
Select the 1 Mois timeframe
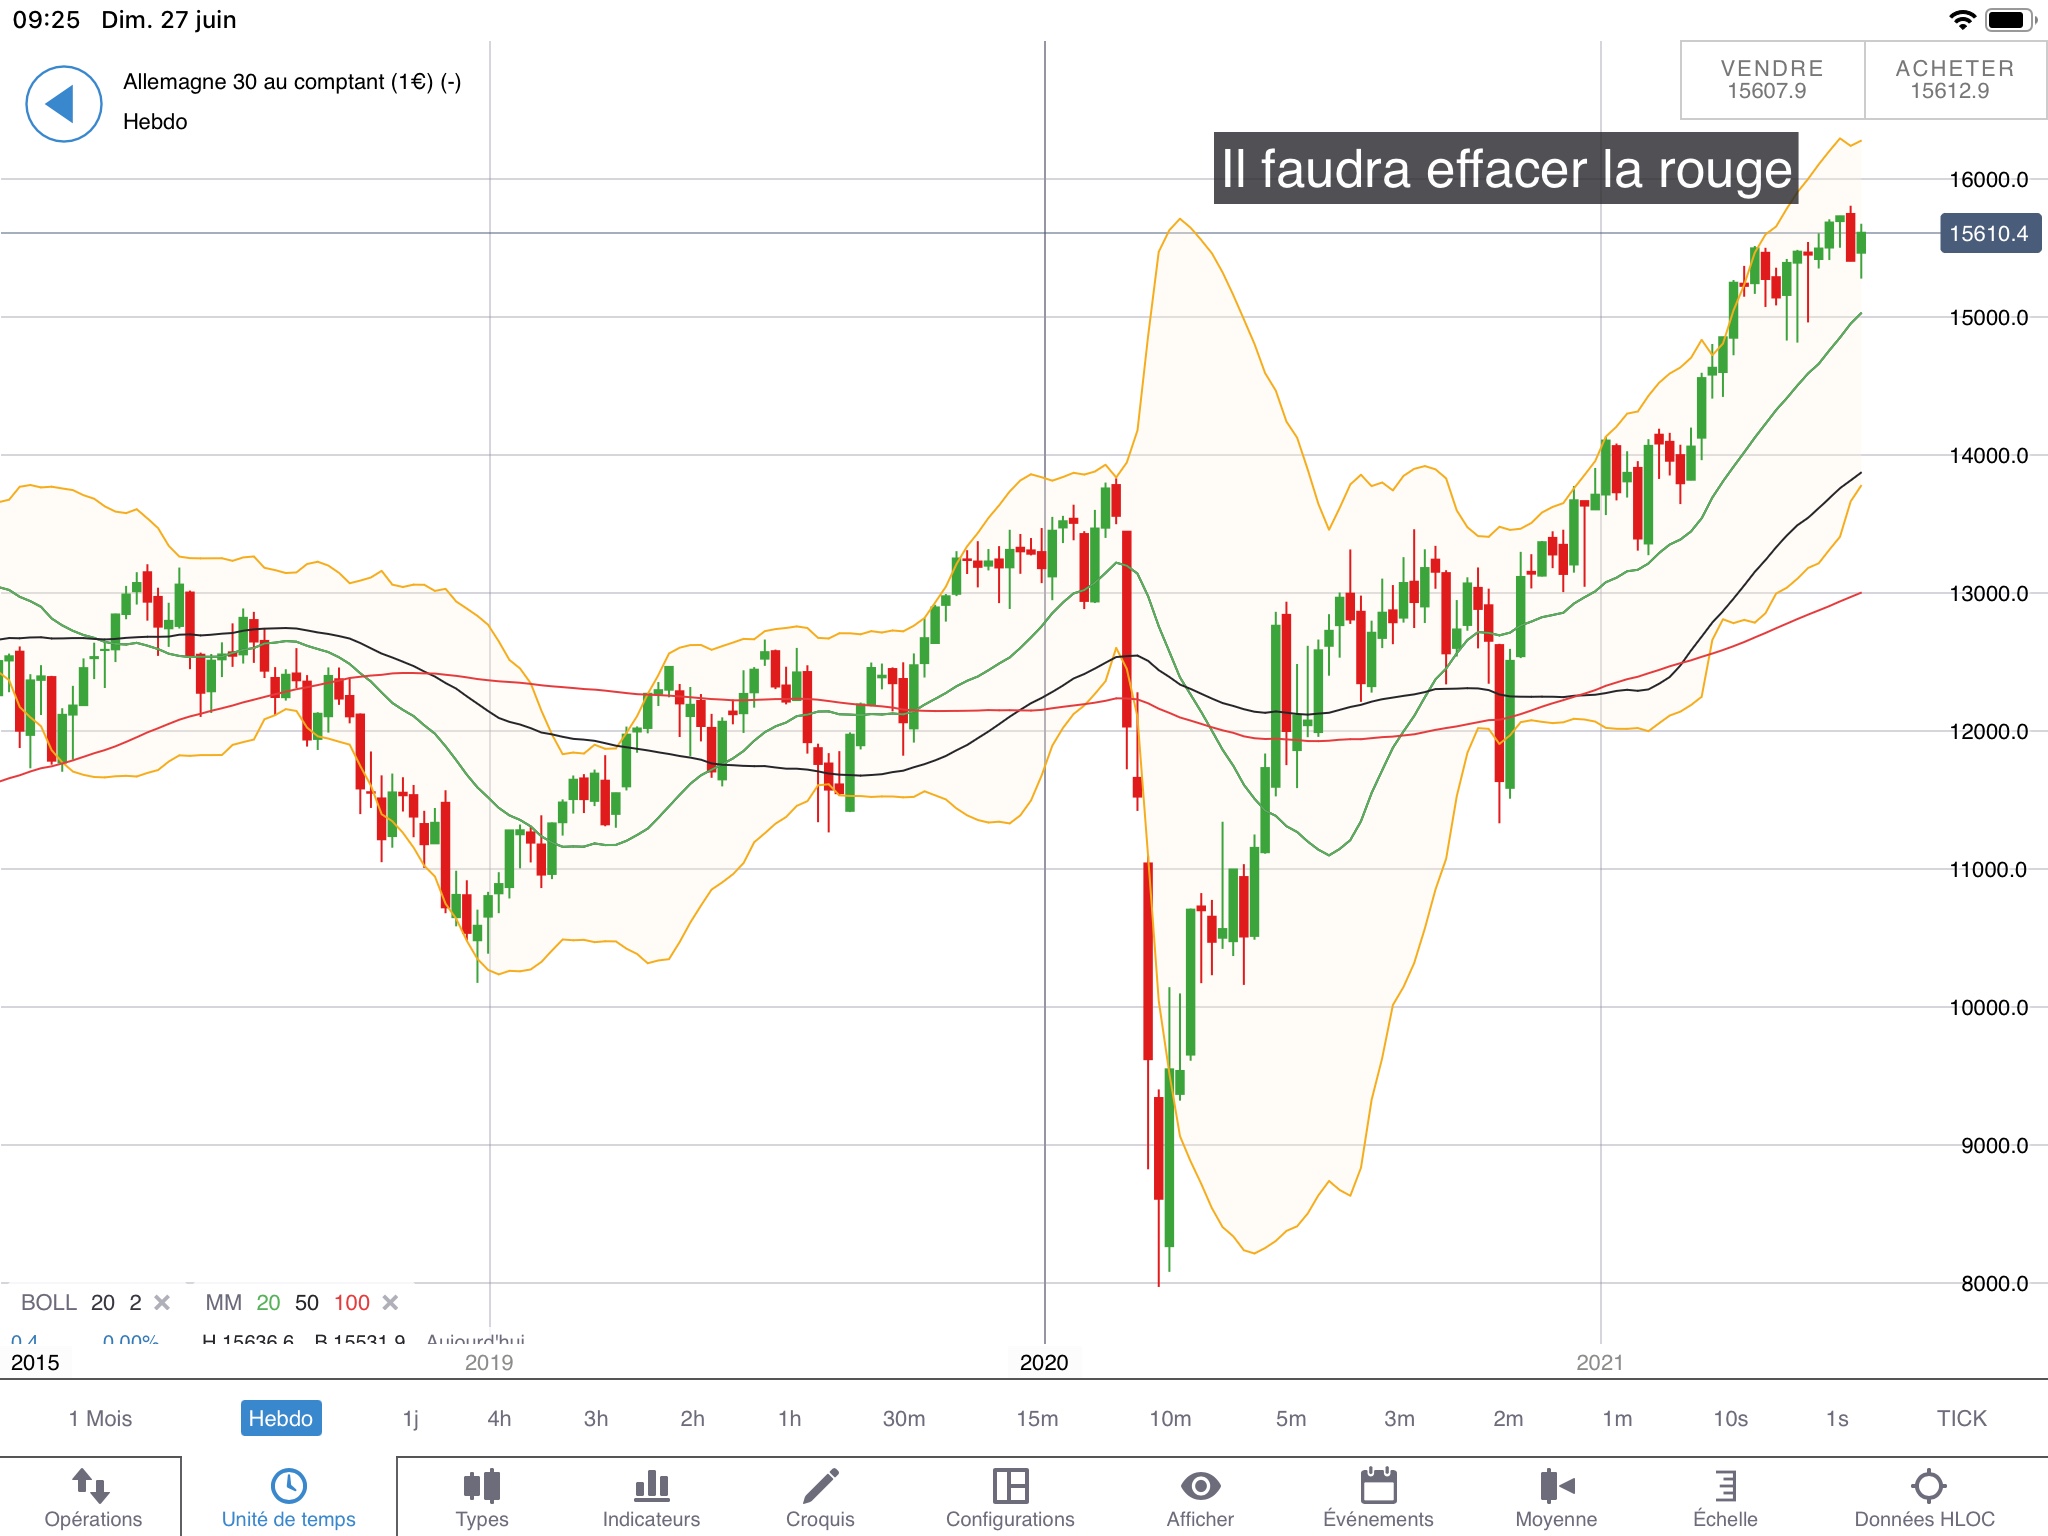(x=100, y=1418)
